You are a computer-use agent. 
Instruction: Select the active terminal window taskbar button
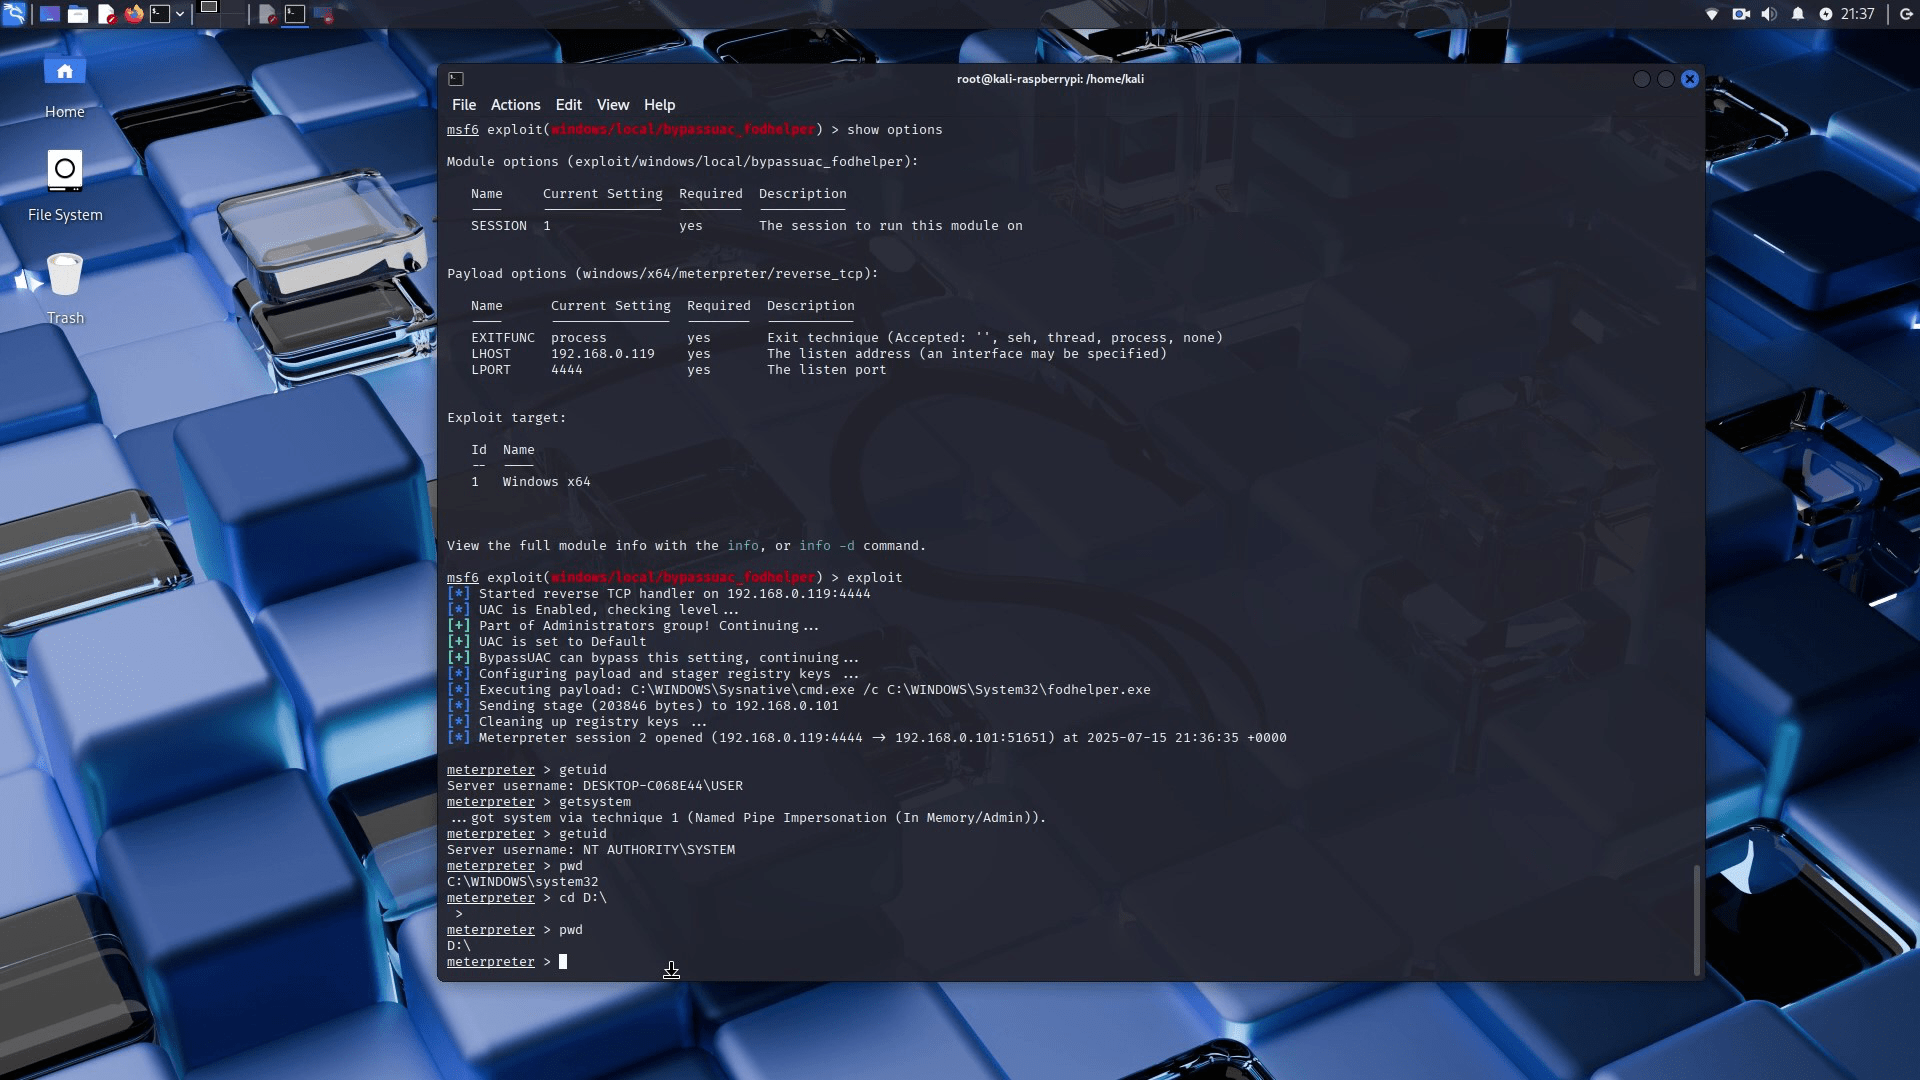point(295,14)
